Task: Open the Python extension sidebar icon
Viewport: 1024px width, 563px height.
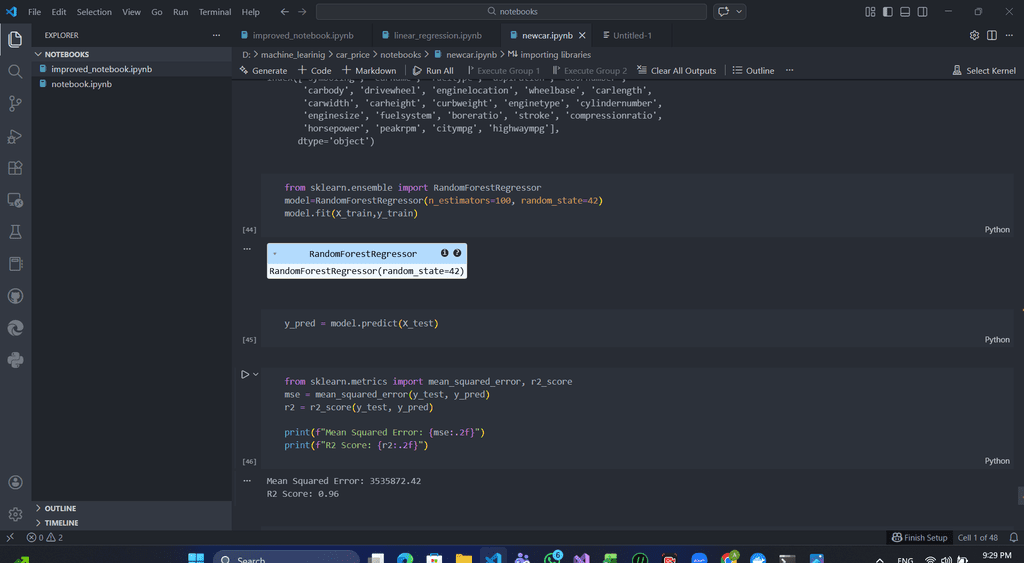Action: click(15, 360)
